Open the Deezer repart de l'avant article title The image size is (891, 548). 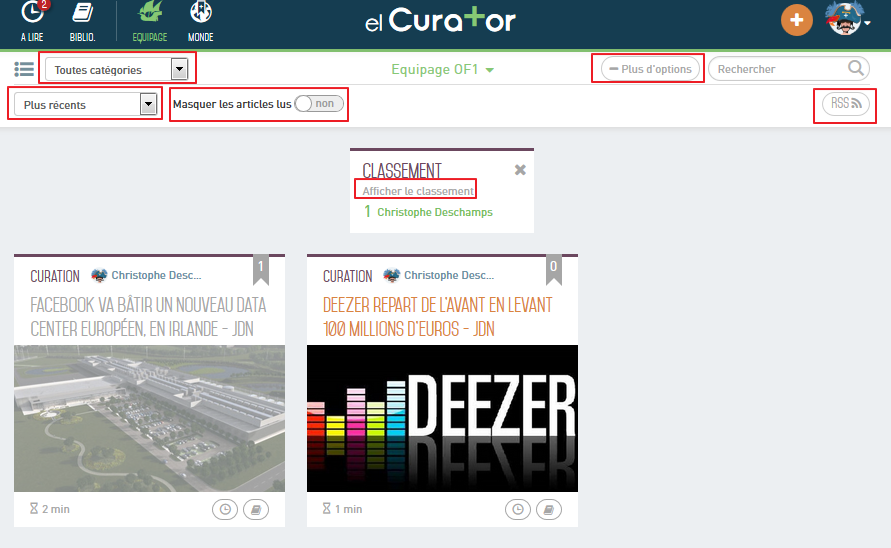click(x=438, y=317)
